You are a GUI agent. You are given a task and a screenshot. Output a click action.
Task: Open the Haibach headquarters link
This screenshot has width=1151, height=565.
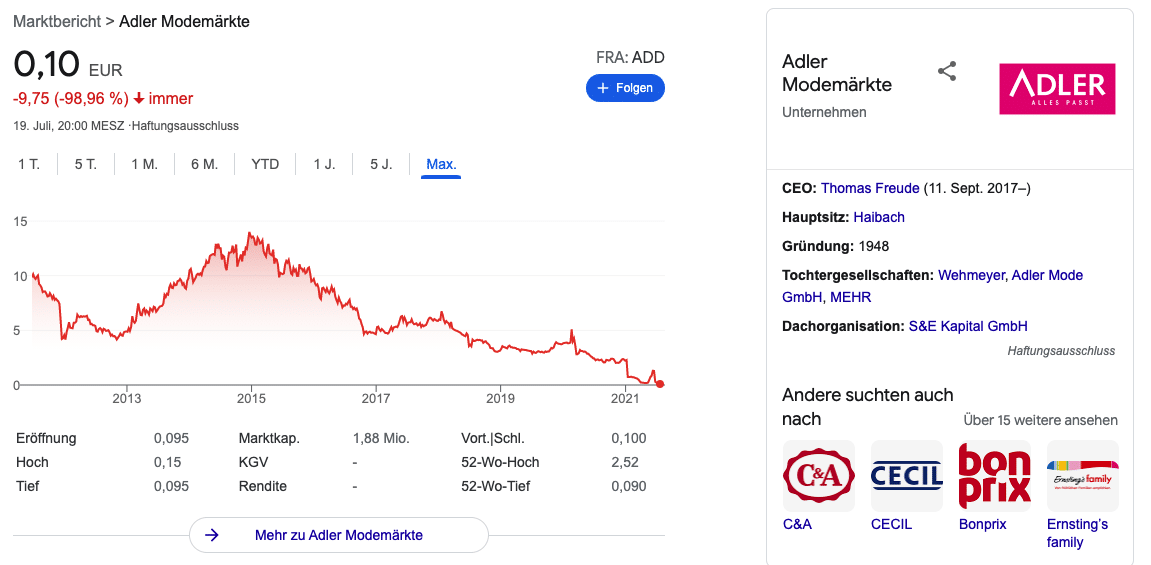coord(879,217)
